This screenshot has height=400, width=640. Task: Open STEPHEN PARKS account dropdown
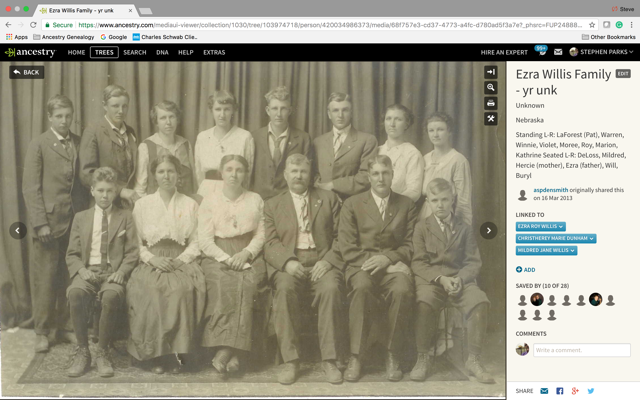click(x=601, y=52)
